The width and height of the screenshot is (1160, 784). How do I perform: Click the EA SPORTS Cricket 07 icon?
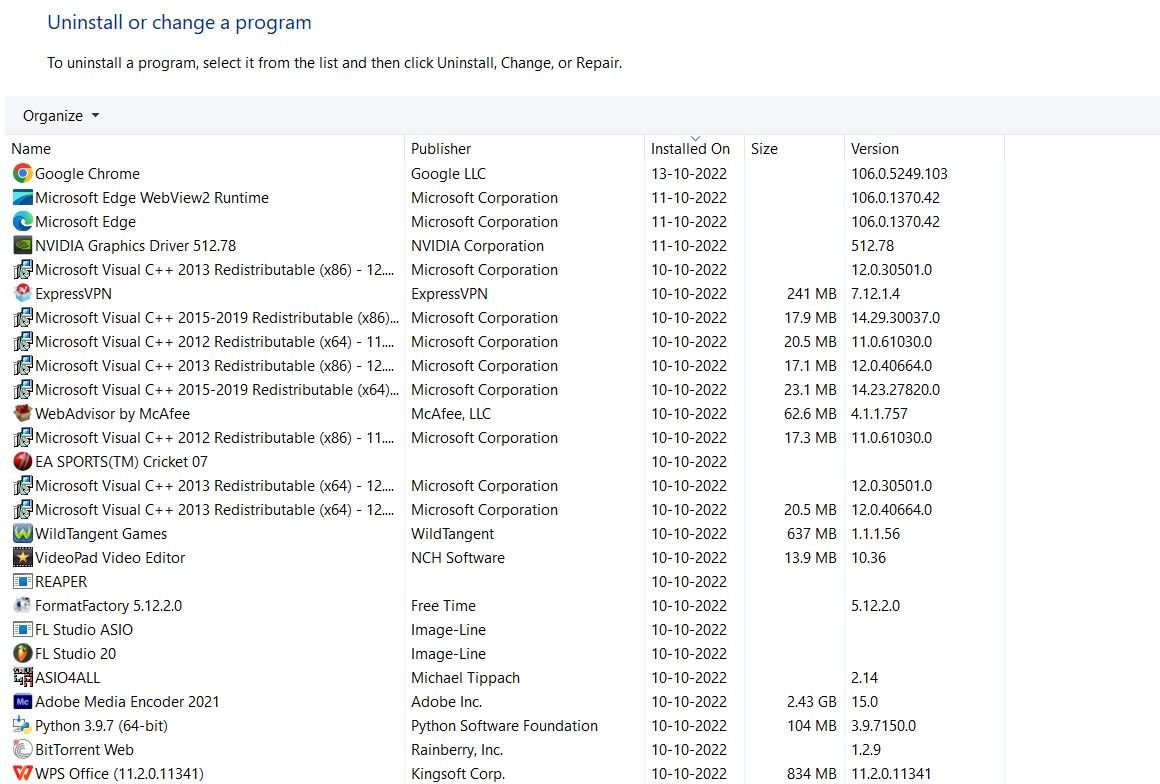[22, 461]
